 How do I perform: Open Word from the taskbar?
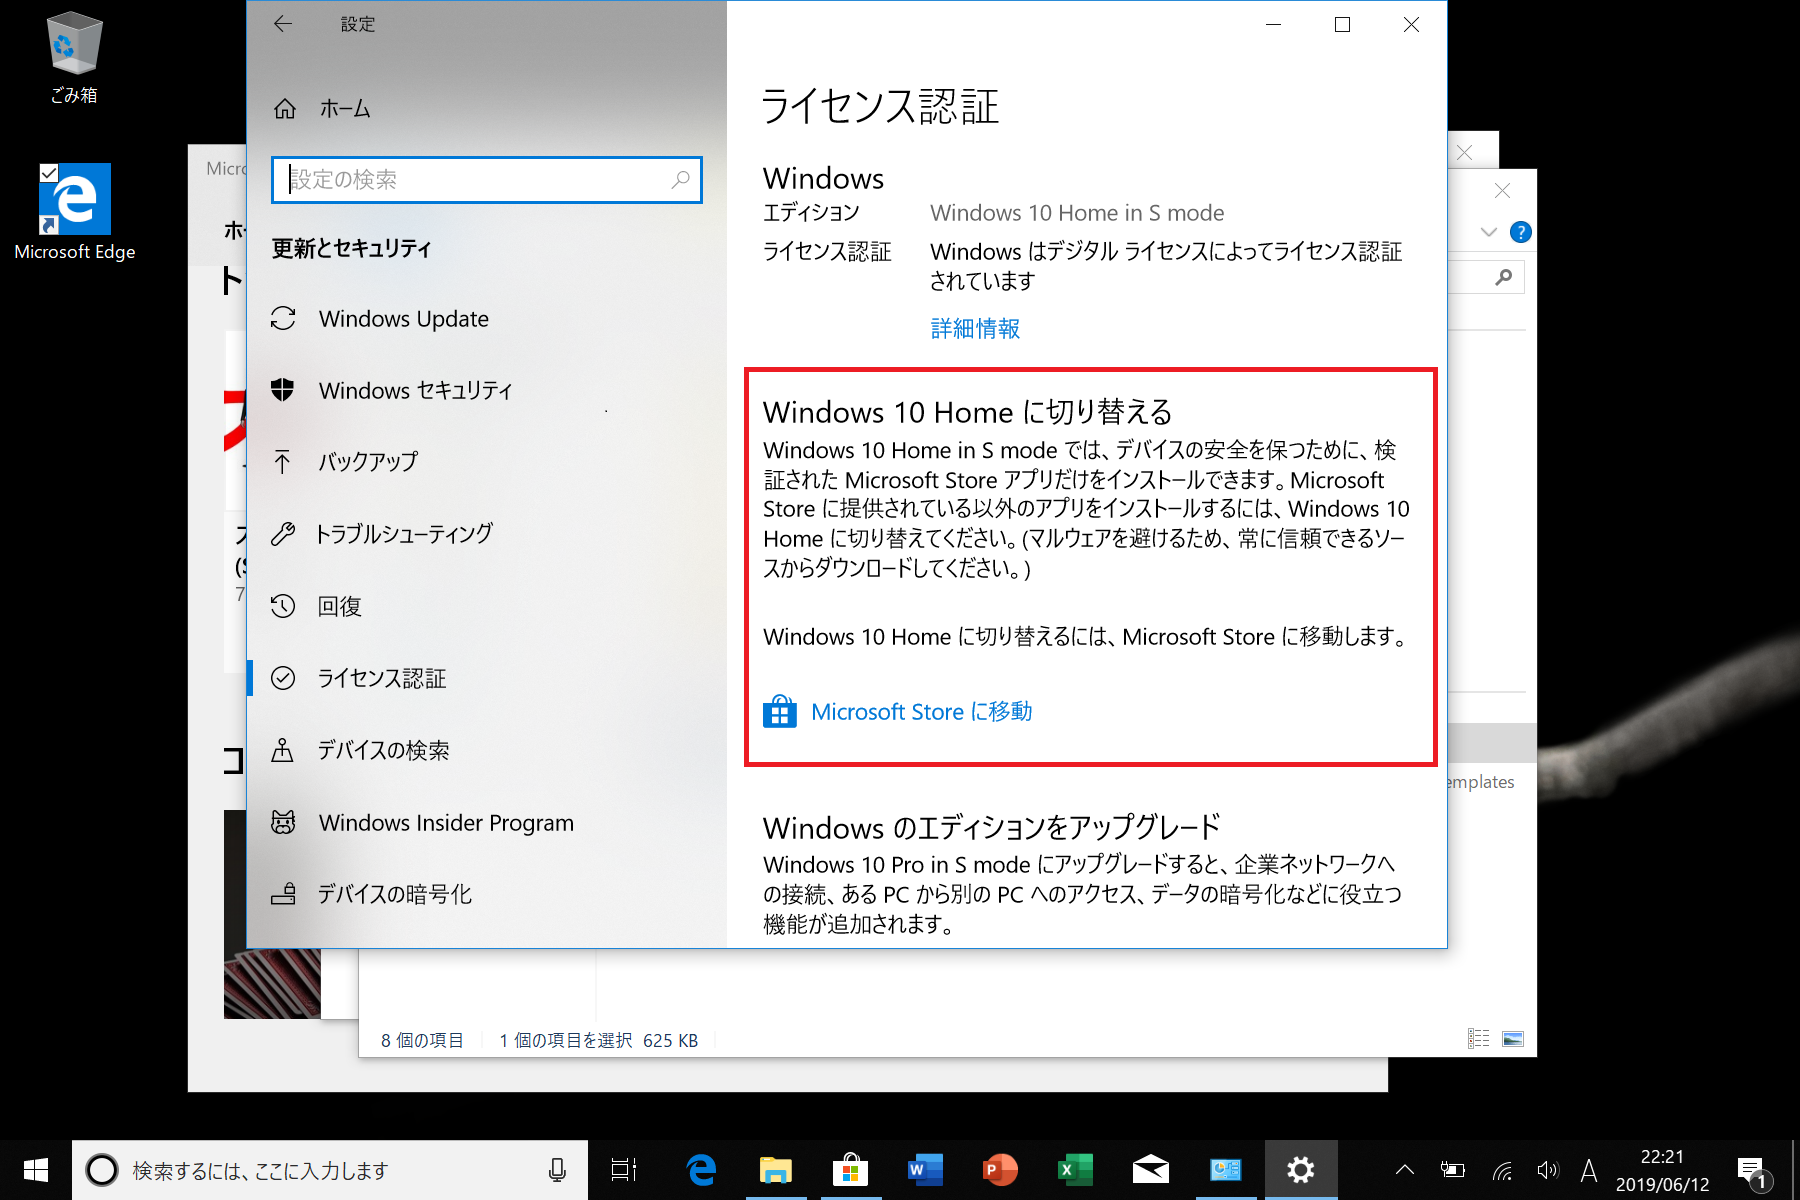[925, 1170]
